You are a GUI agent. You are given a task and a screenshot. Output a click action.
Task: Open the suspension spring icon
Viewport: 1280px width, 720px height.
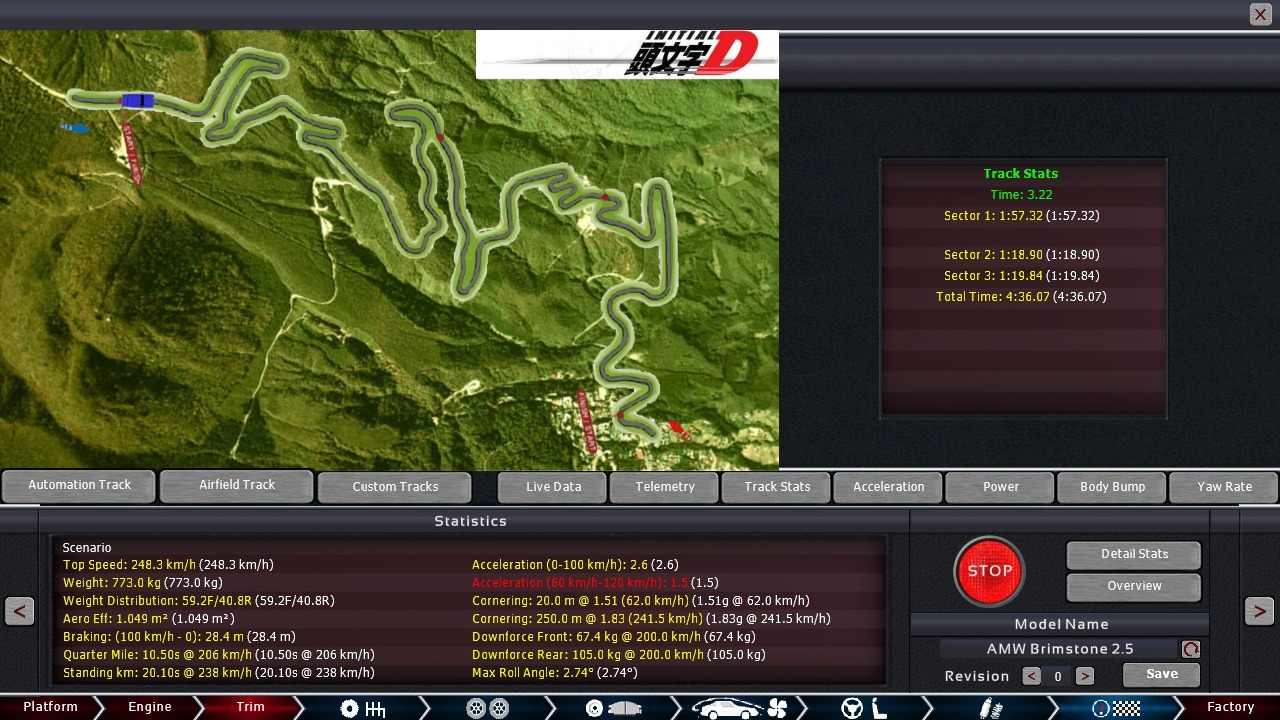[991, 708]
